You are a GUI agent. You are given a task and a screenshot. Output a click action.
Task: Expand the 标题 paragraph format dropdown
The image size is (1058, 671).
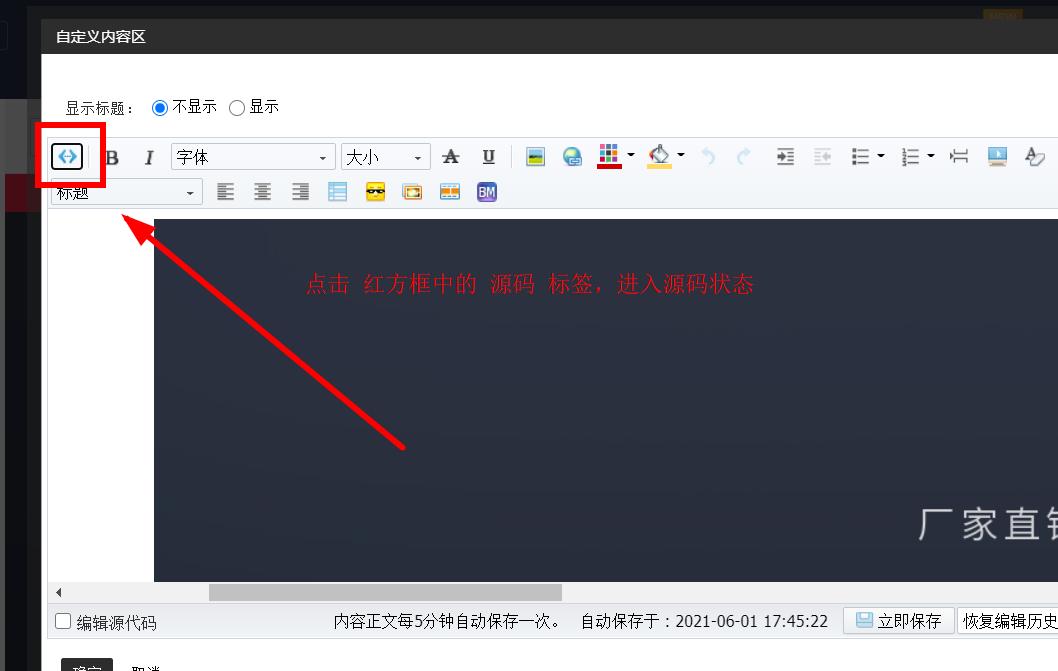point(125,191)
